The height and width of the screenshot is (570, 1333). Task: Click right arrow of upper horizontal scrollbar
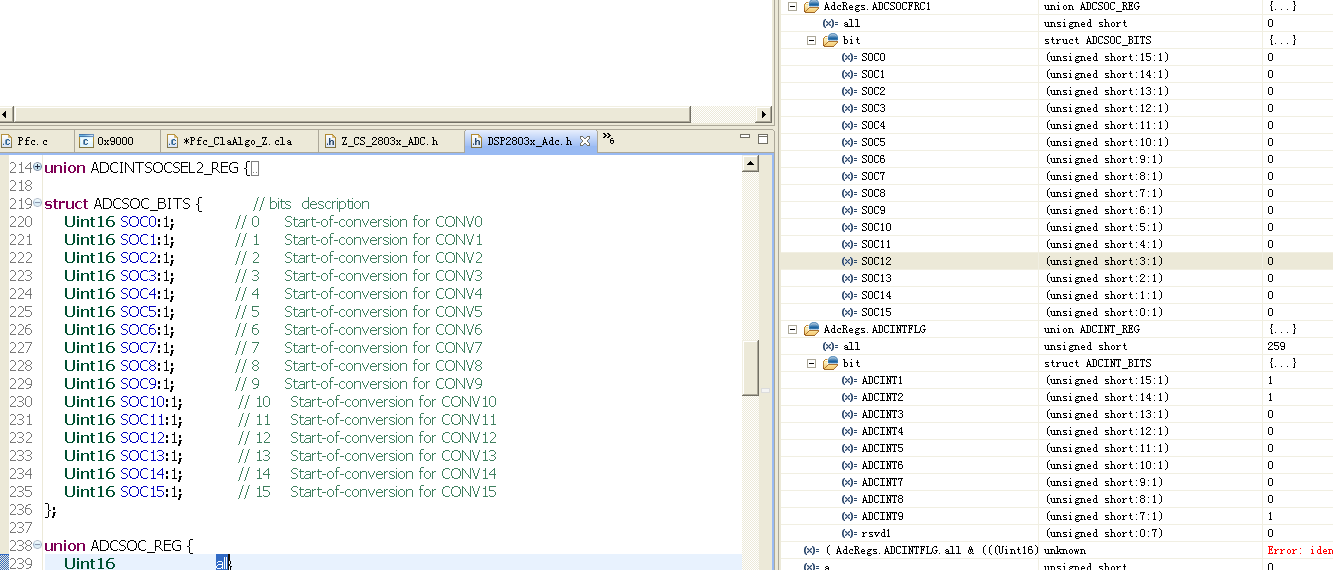[765, 114]
